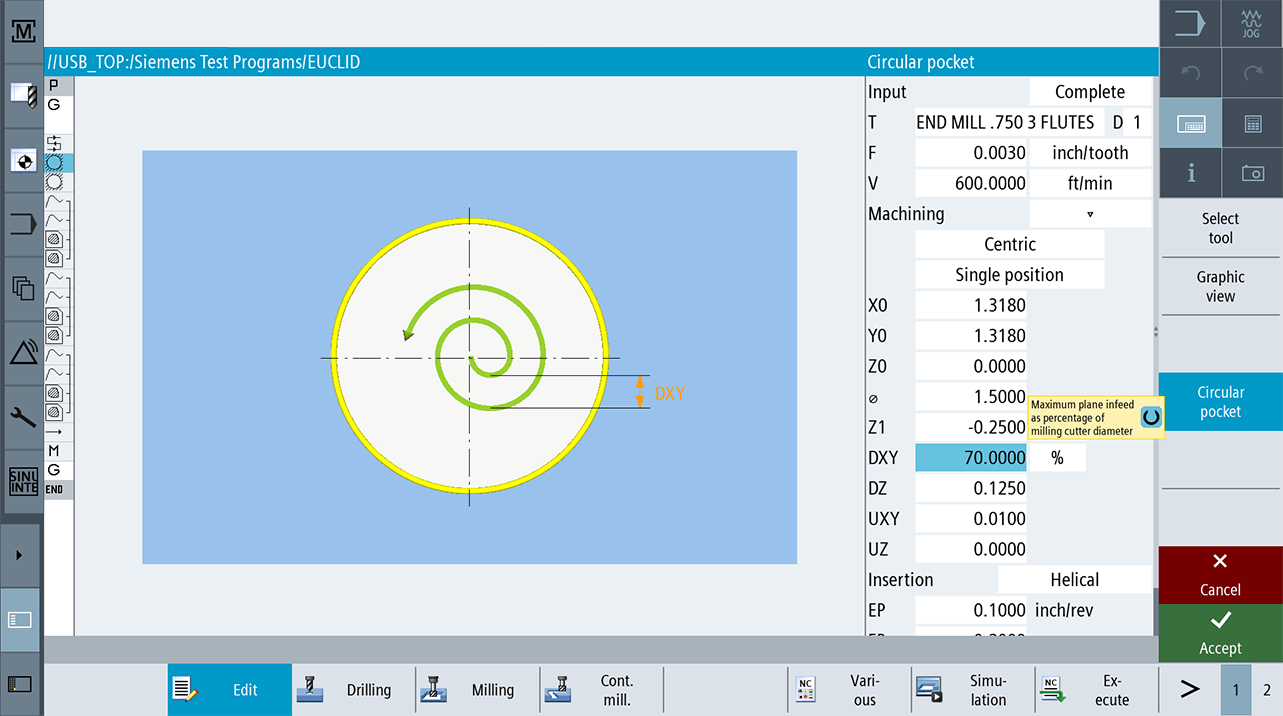Open the calculator icon
This screenshot has height=716, width=1283.
(1252, 124)
